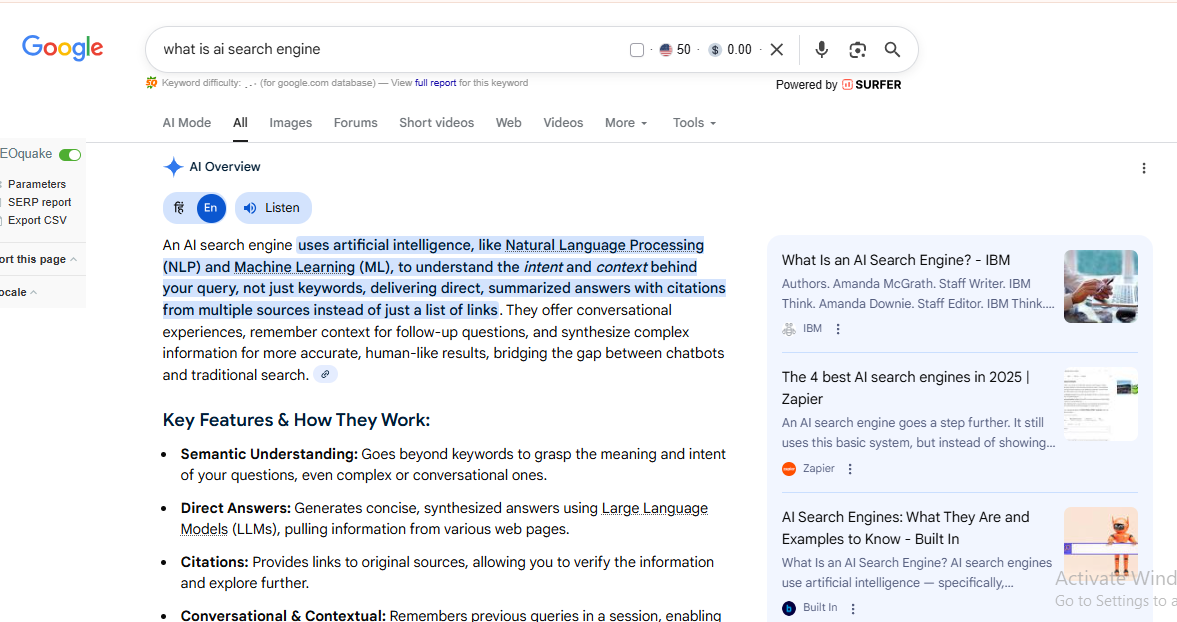
Task: Click the link chip after 'traditional search.'
Action: pos(325,374)
